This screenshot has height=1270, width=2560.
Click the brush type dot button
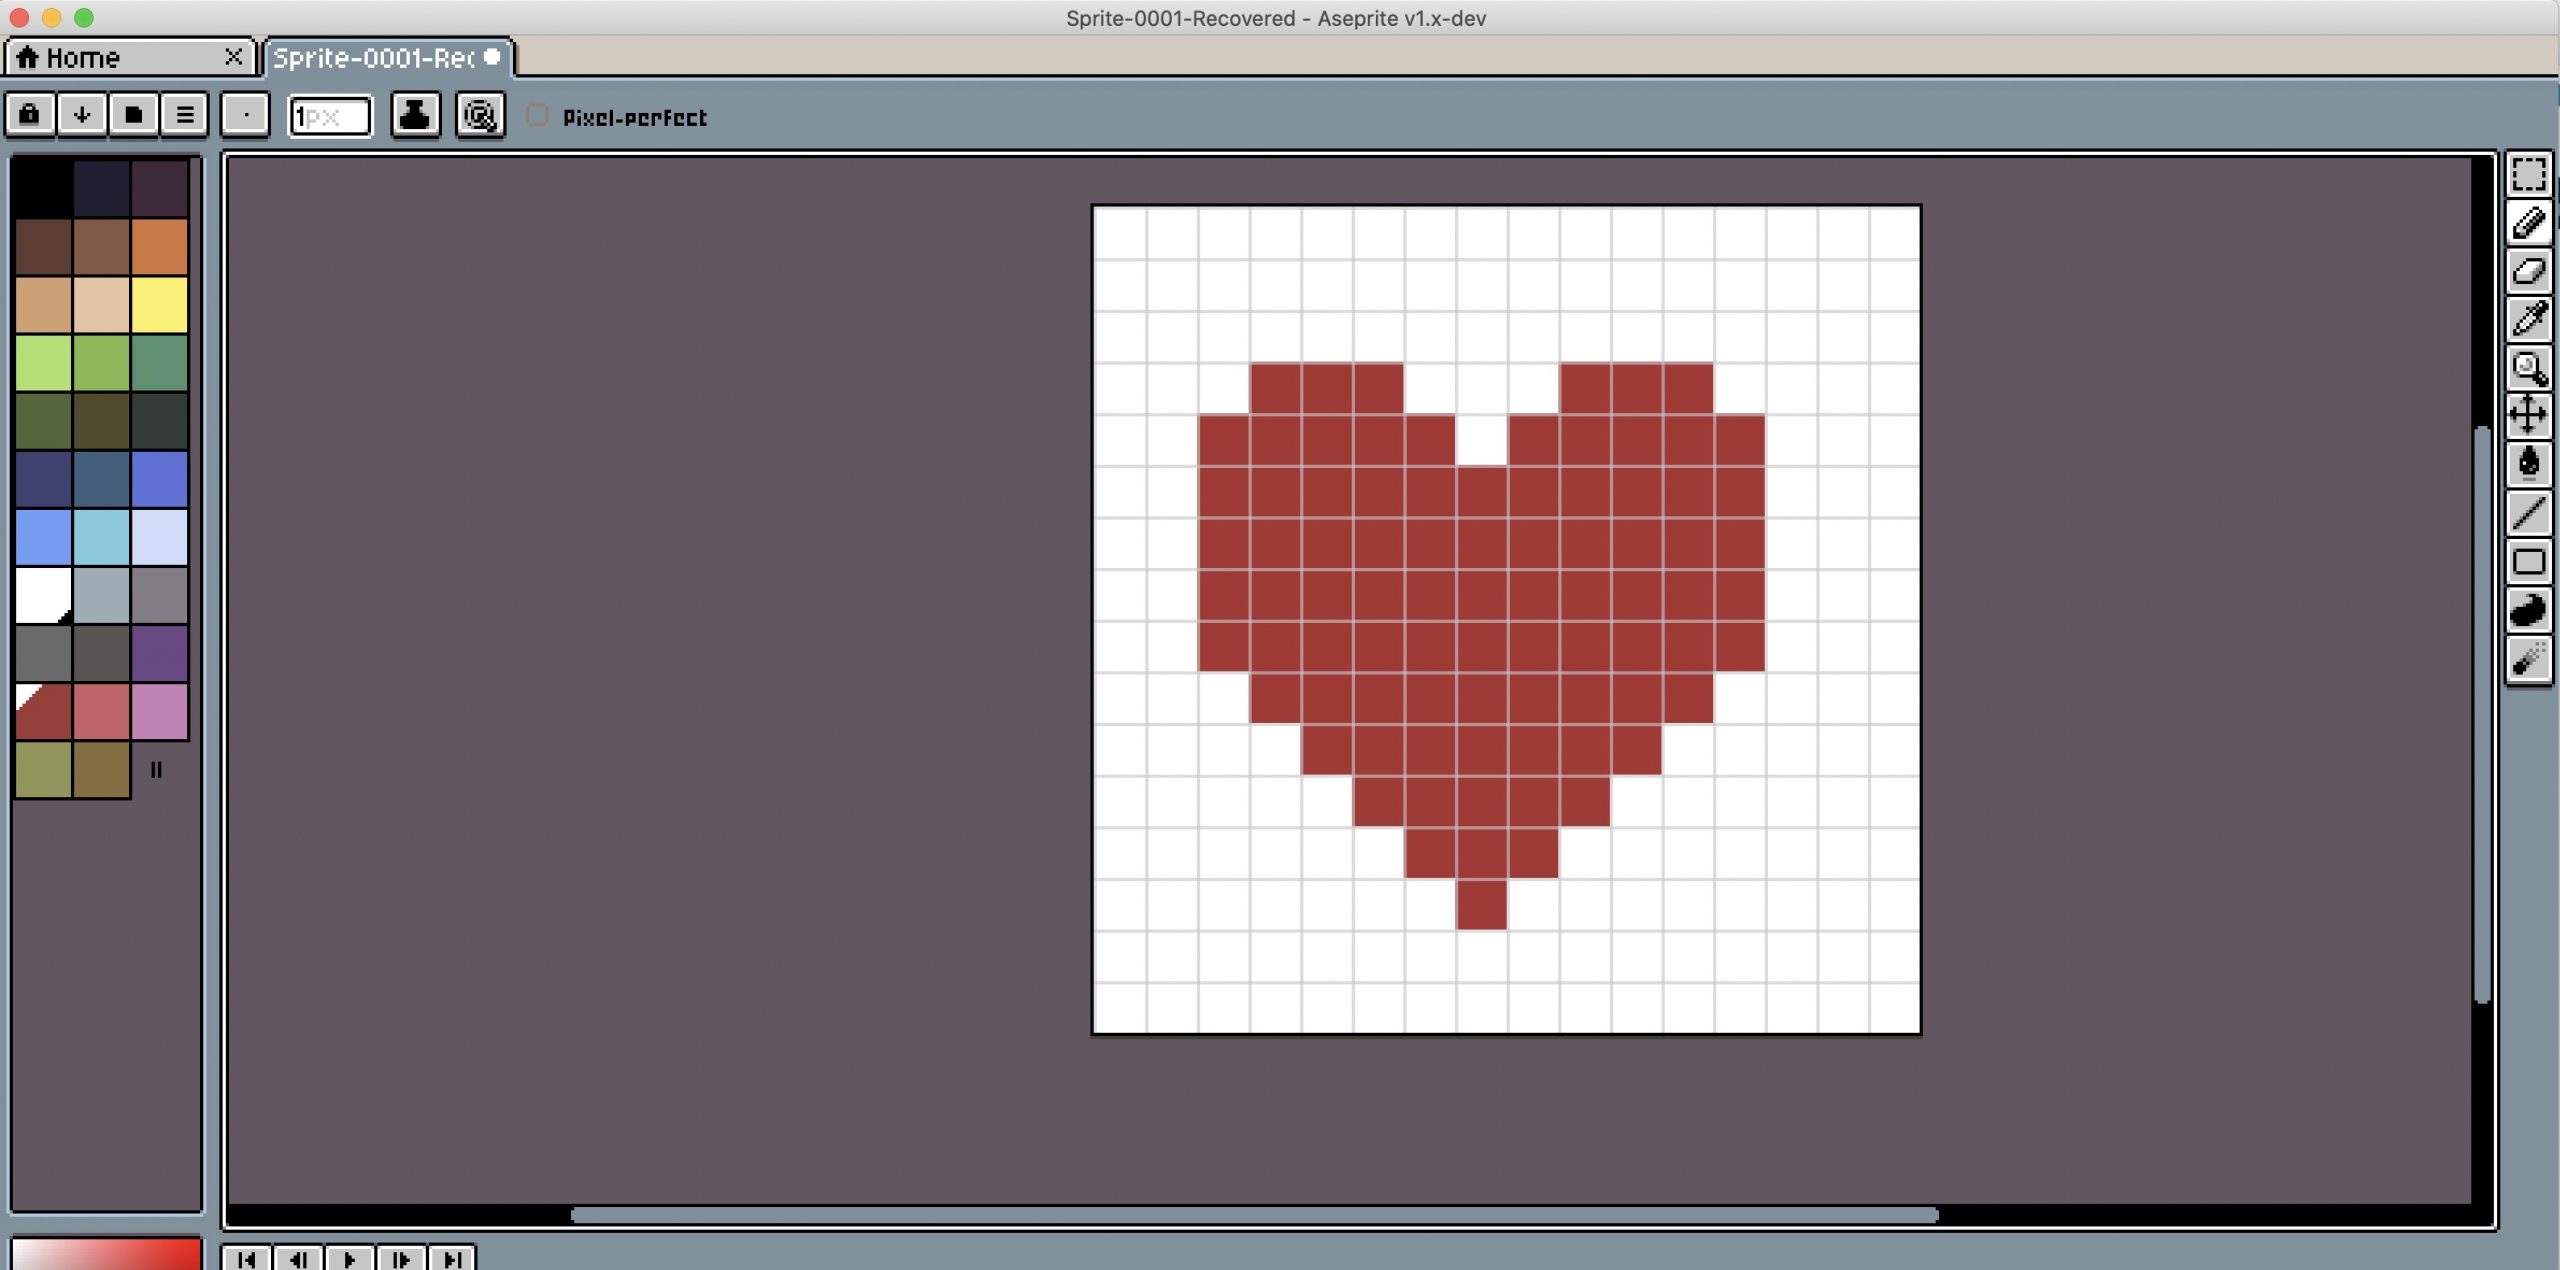coord(245,115)
